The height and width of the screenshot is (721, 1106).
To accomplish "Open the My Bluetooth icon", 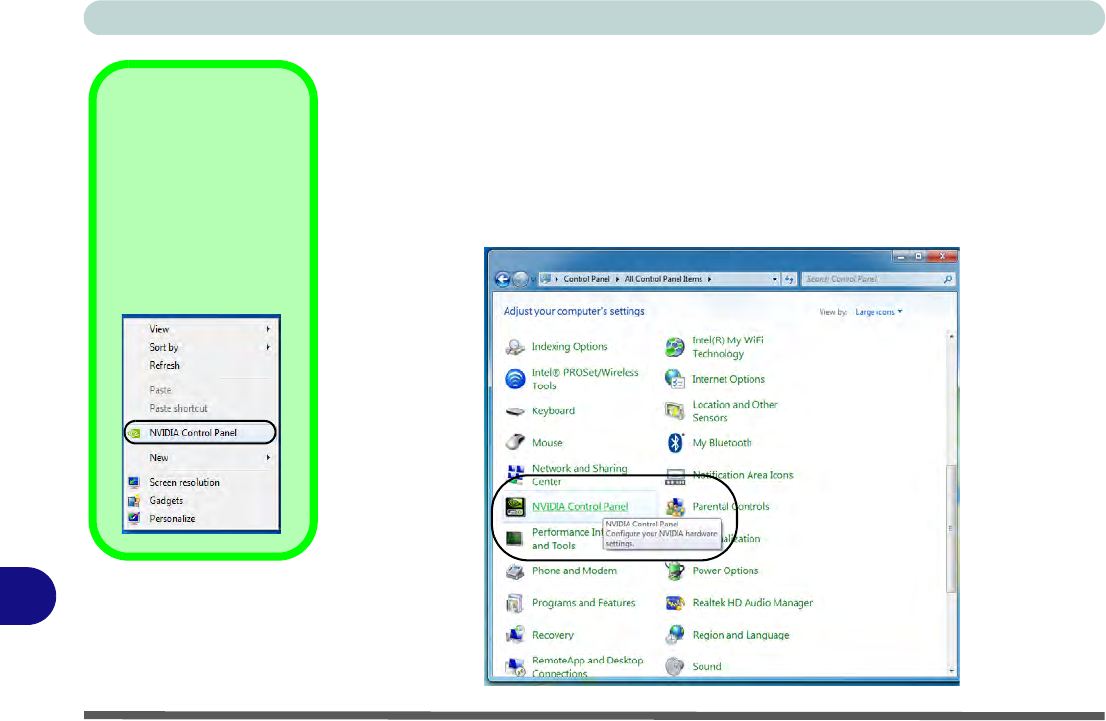I will pos(675,442).
